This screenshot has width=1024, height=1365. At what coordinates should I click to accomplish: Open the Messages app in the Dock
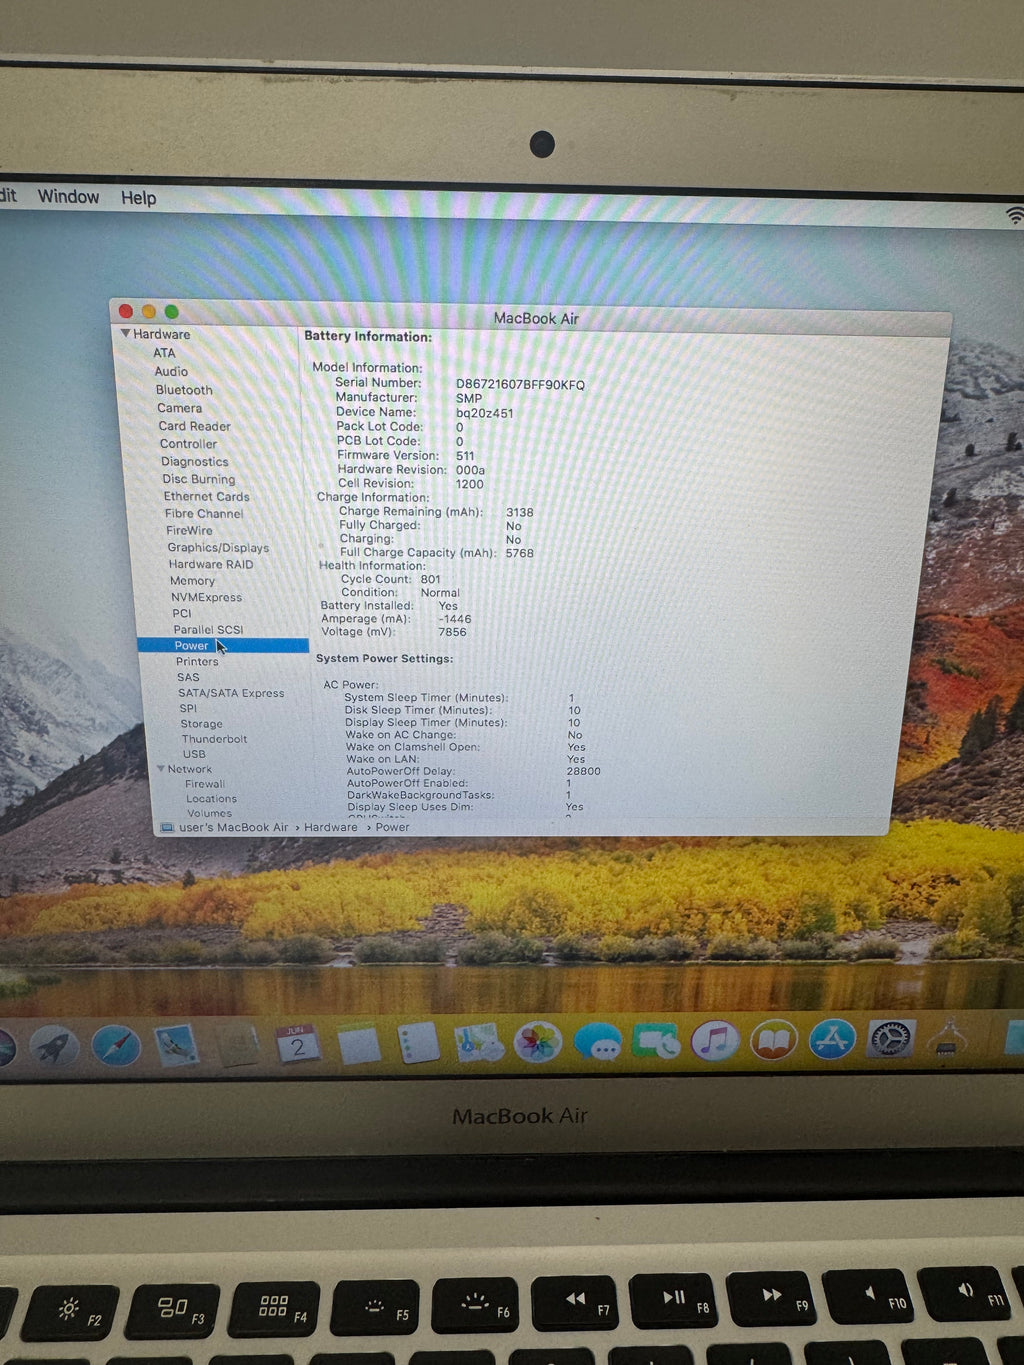tap(597, 1042)
